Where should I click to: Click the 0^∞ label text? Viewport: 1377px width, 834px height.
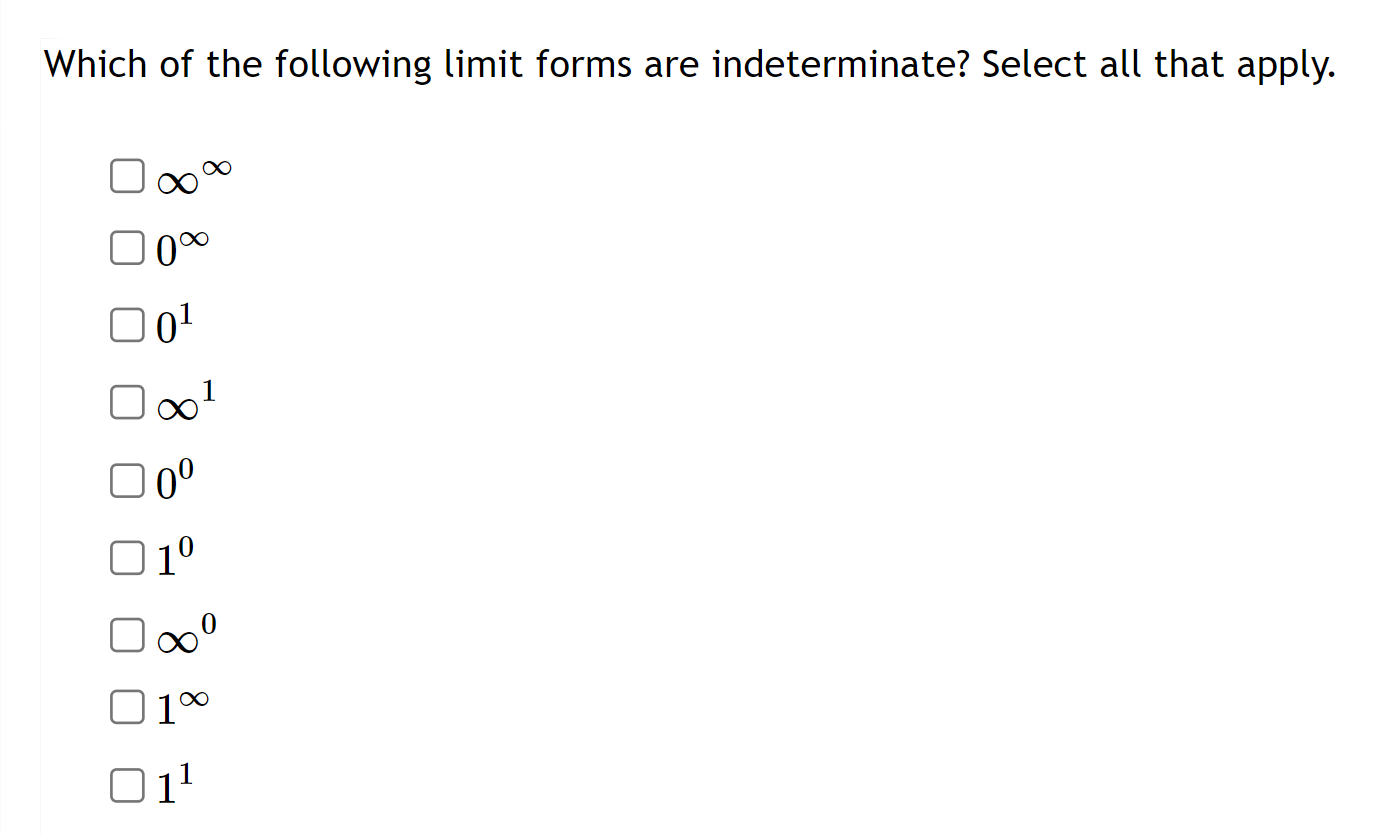pyautogui.click(x=180, y=250)
